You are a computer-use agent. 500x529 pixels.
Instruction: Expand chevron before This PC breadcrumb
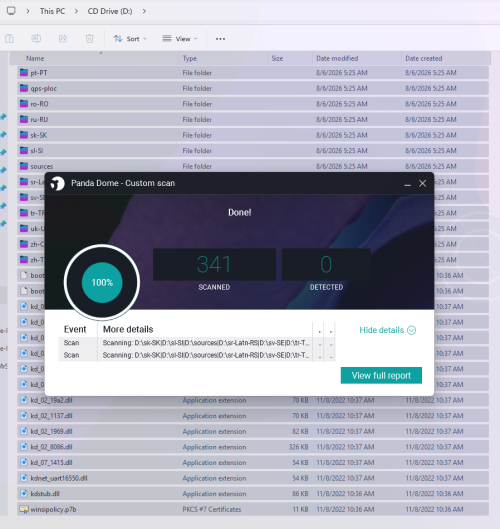click(28, 11)
